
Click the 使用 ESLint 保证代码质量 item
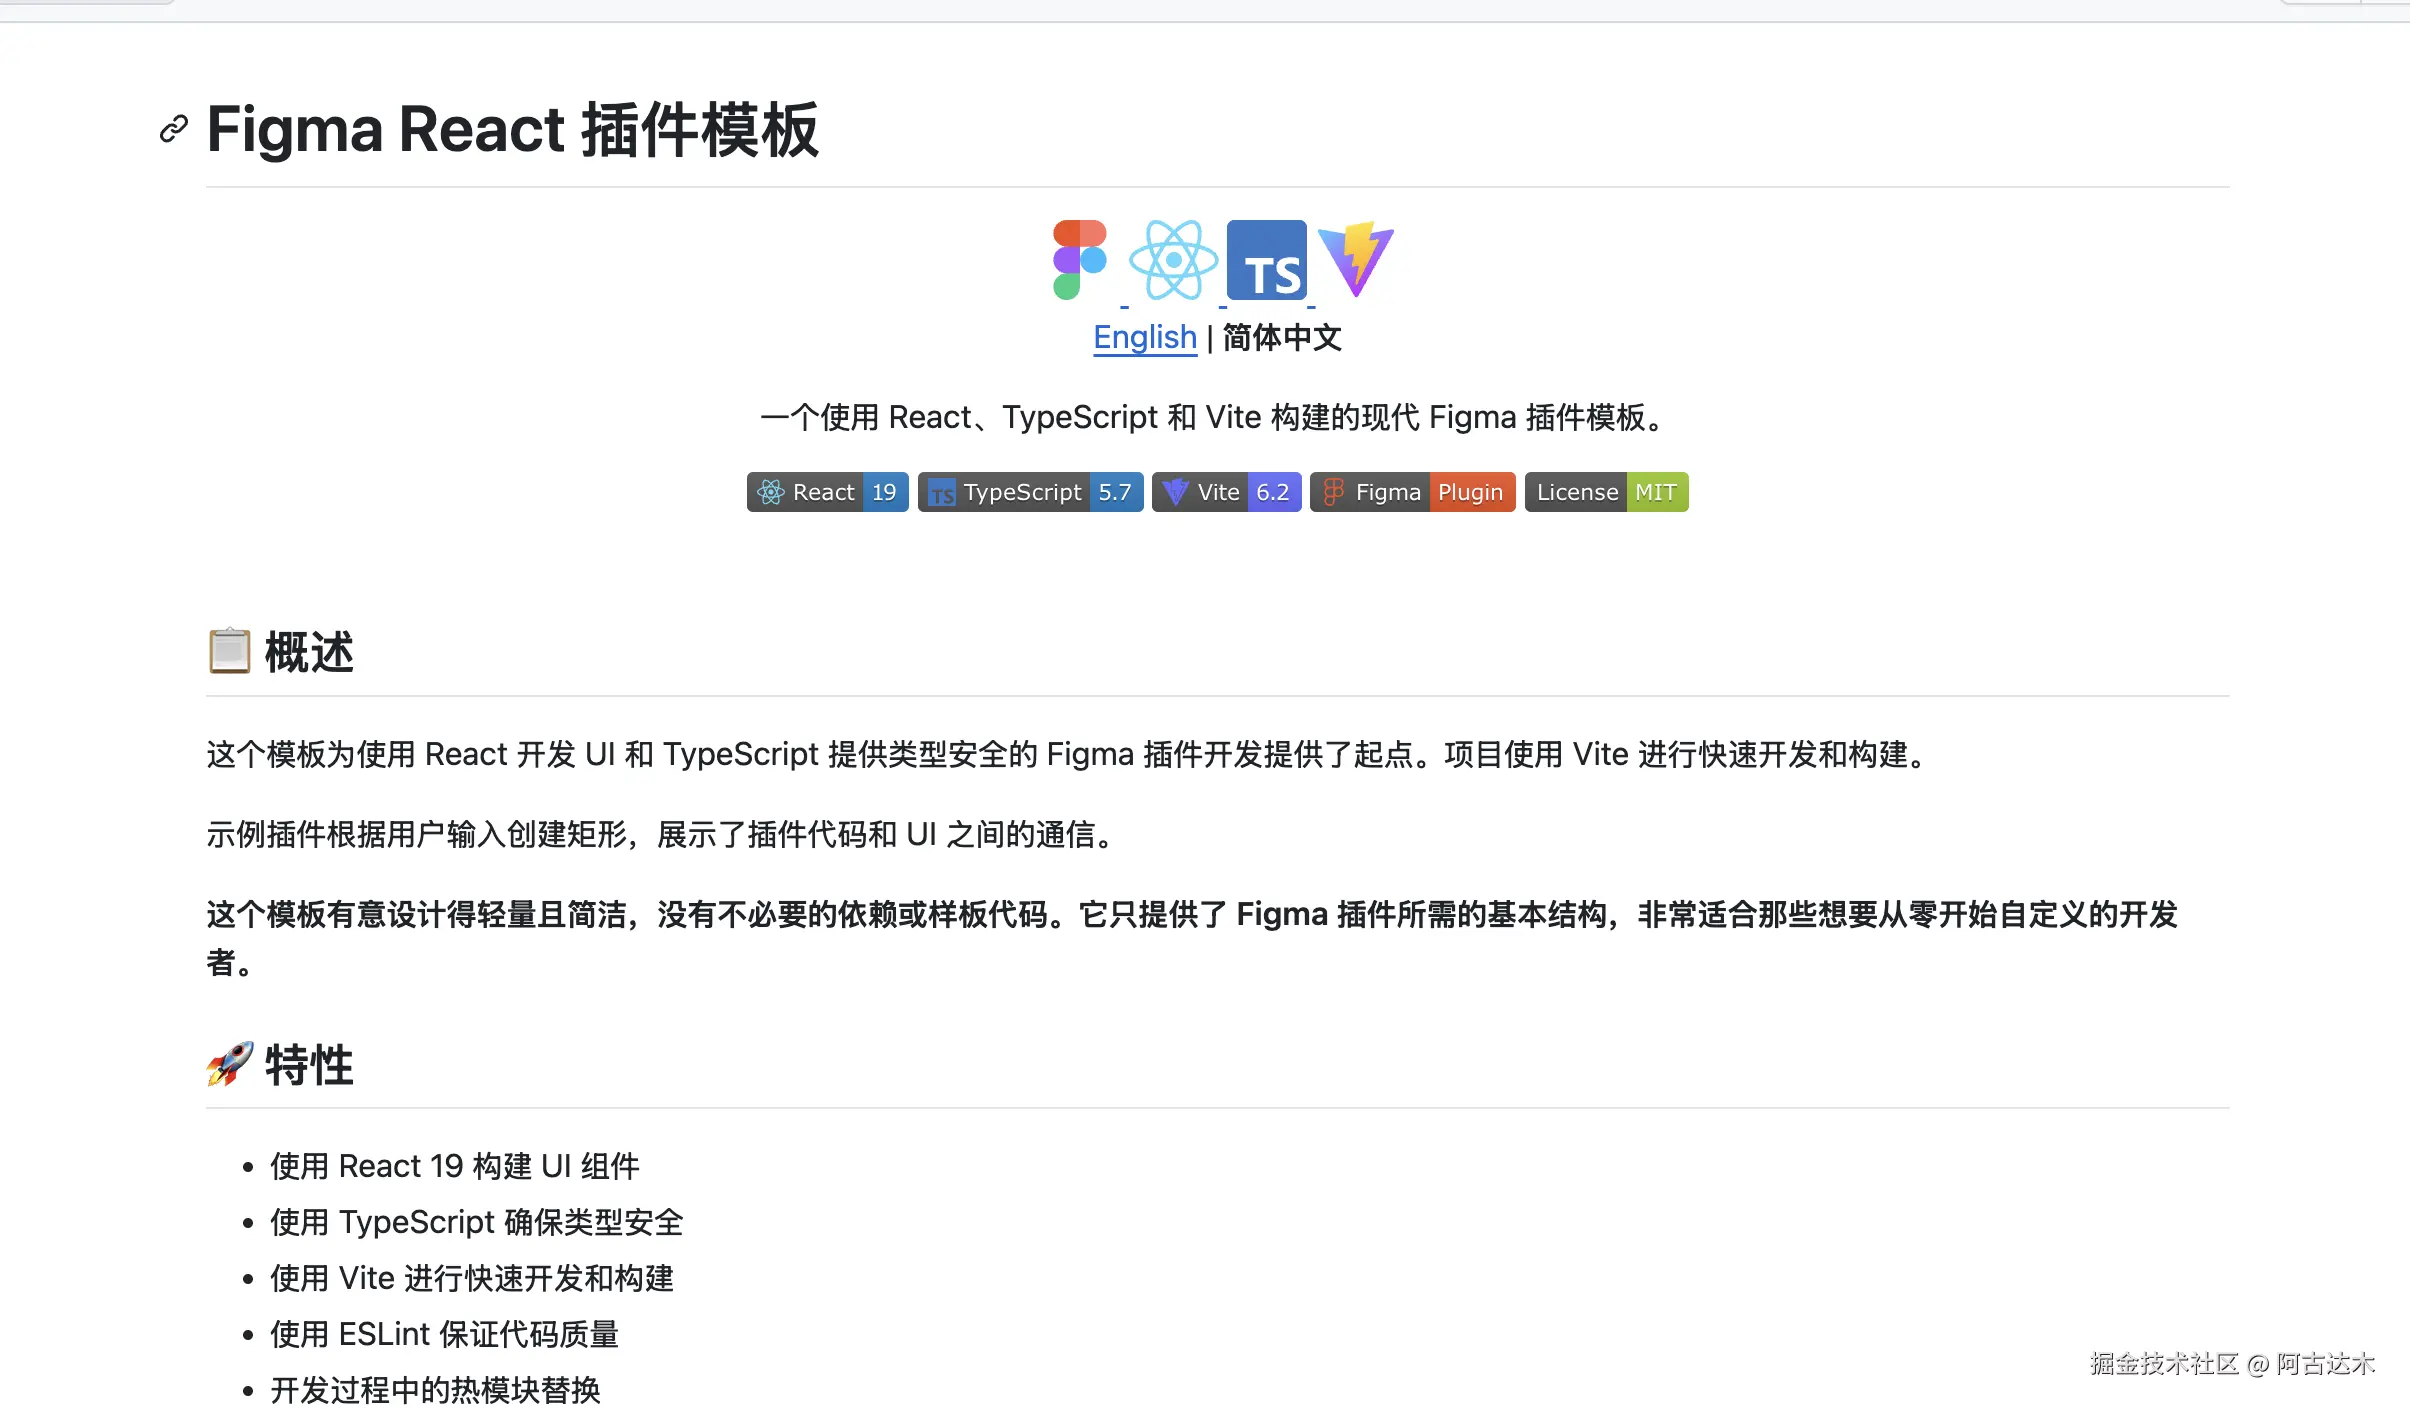444,1334
